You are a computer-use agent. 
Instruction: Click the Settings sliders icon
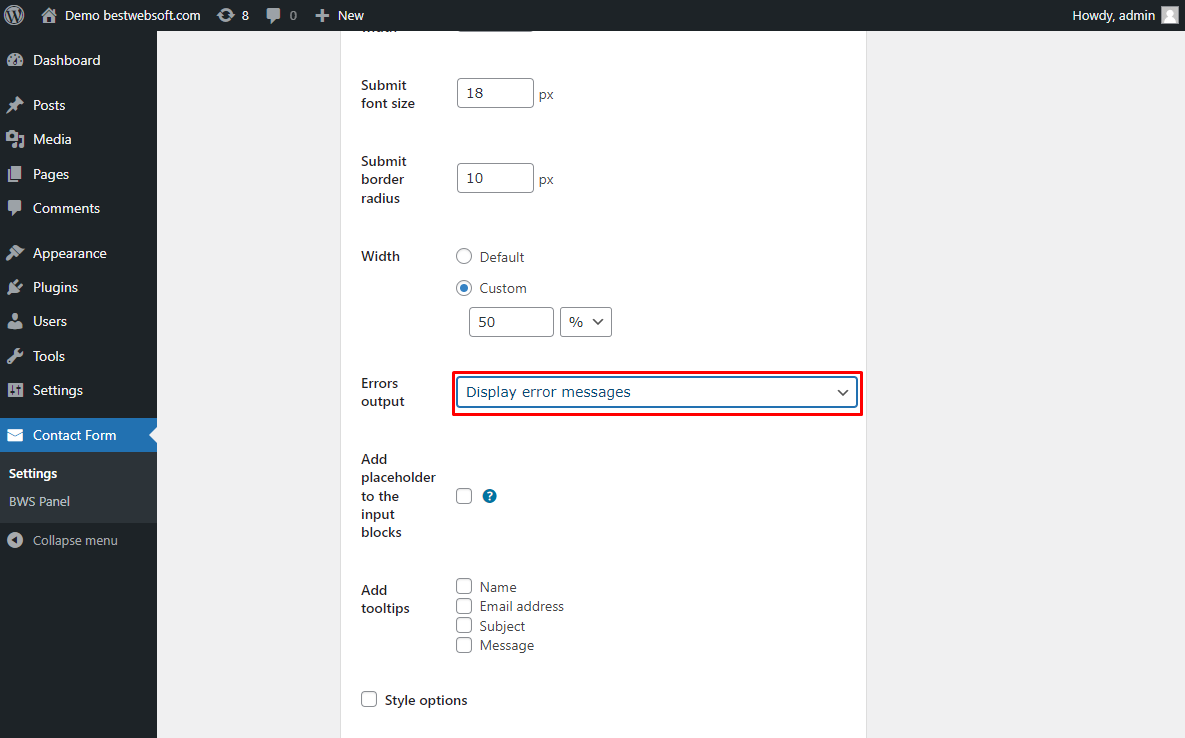(15, 390)
